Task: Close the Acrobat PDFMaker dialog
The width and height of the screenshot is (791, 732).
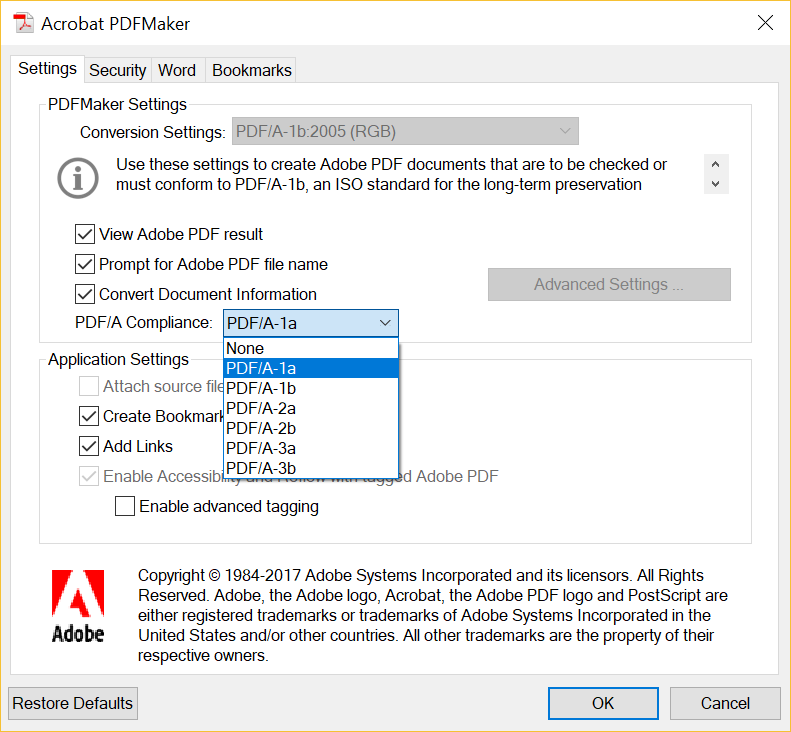Action: tap(765, 23)
